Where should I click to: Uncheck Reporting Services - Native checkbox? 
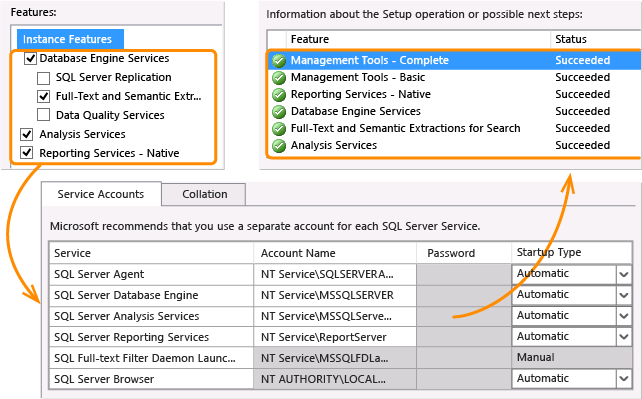click(x=27, y=153)
